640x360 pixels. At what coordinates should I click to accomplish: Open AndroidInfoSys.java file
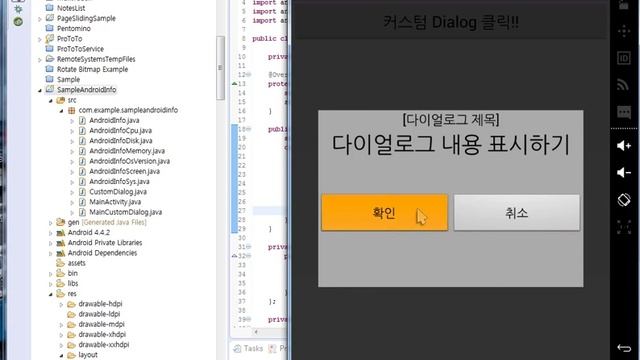click(119, 182)
